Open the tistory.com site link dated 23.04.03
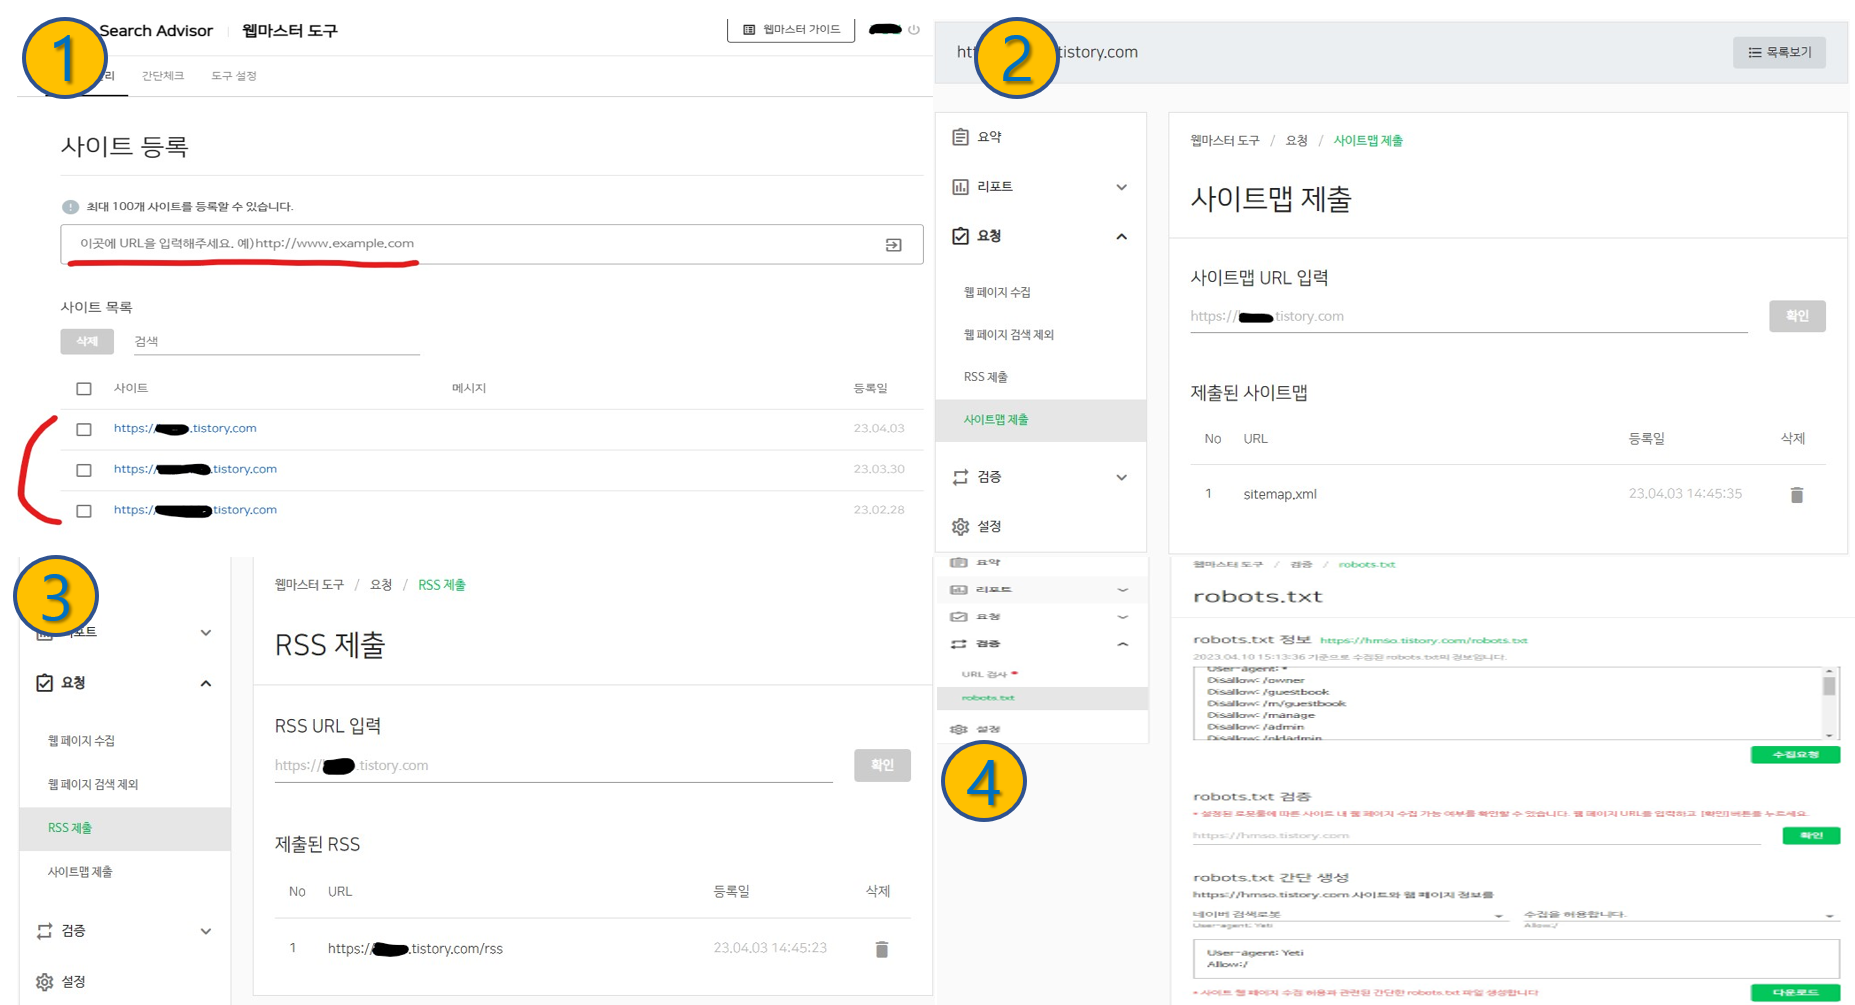Viewport: 1855px width, 1005px height. pyautogui.click(x=185, y=429)
